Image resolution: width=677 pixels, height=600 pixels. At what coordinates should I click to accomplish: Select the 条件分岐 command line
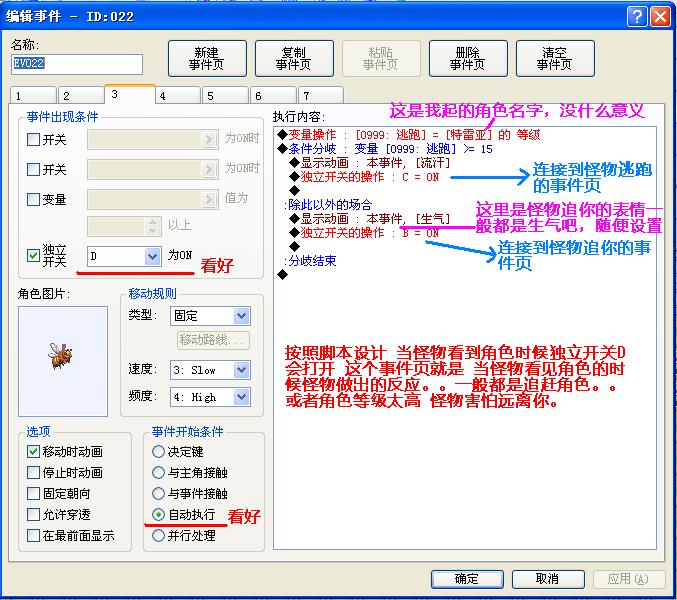384,149
